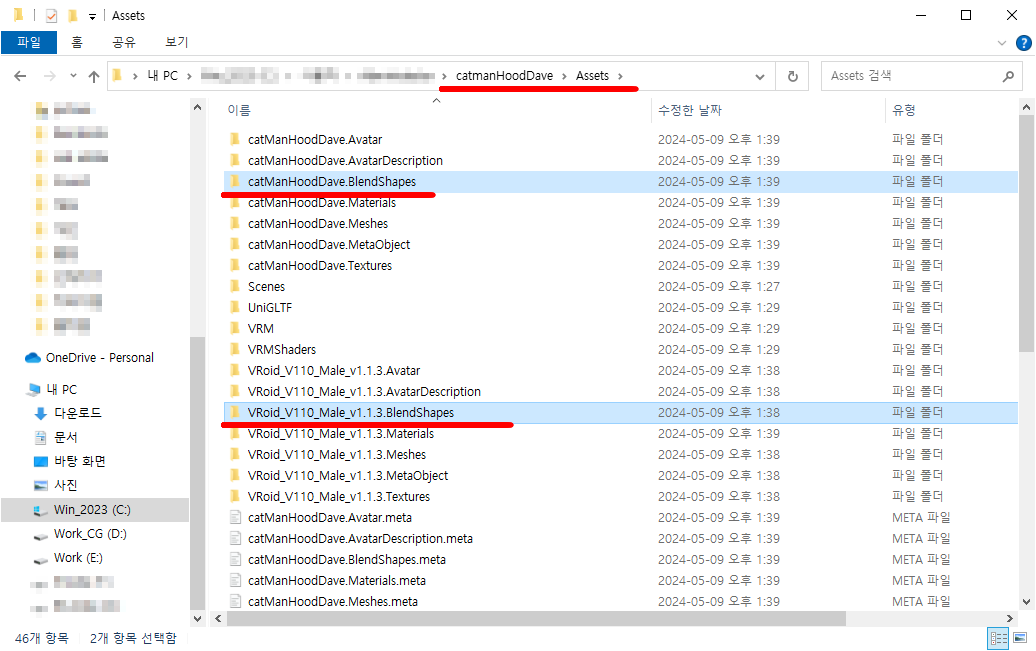
Task: Expand the ribbon with the chevron
Action: tap(1002, 43)
